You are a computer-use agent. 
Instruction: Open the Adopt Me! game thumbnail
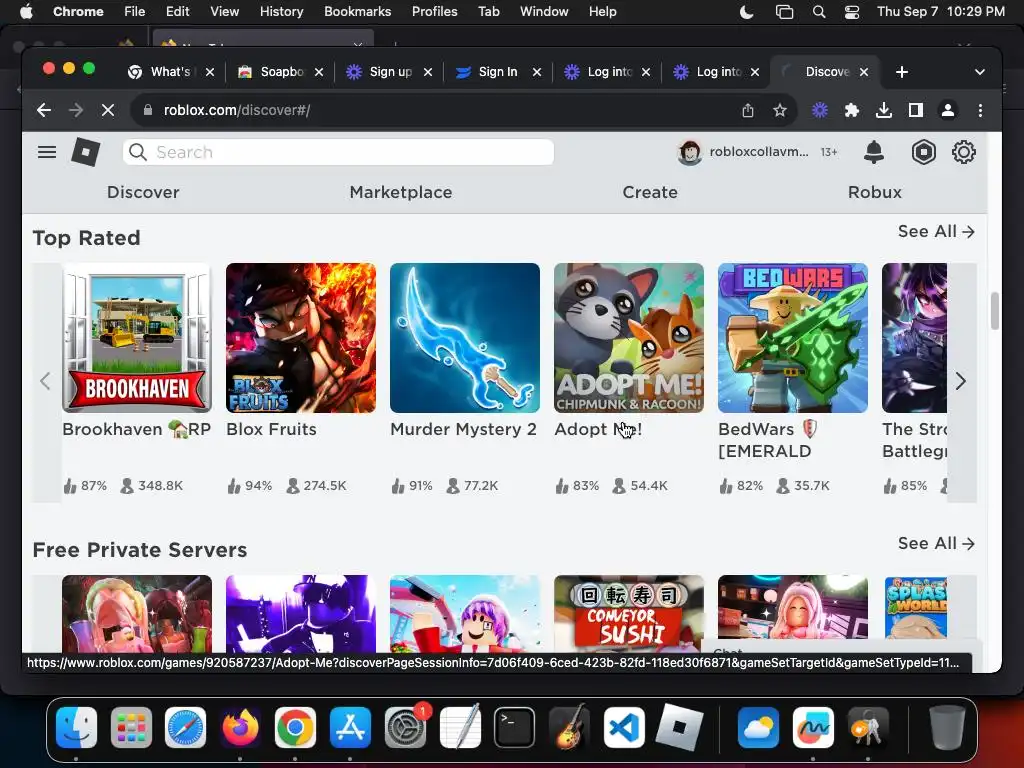point(628,338)
